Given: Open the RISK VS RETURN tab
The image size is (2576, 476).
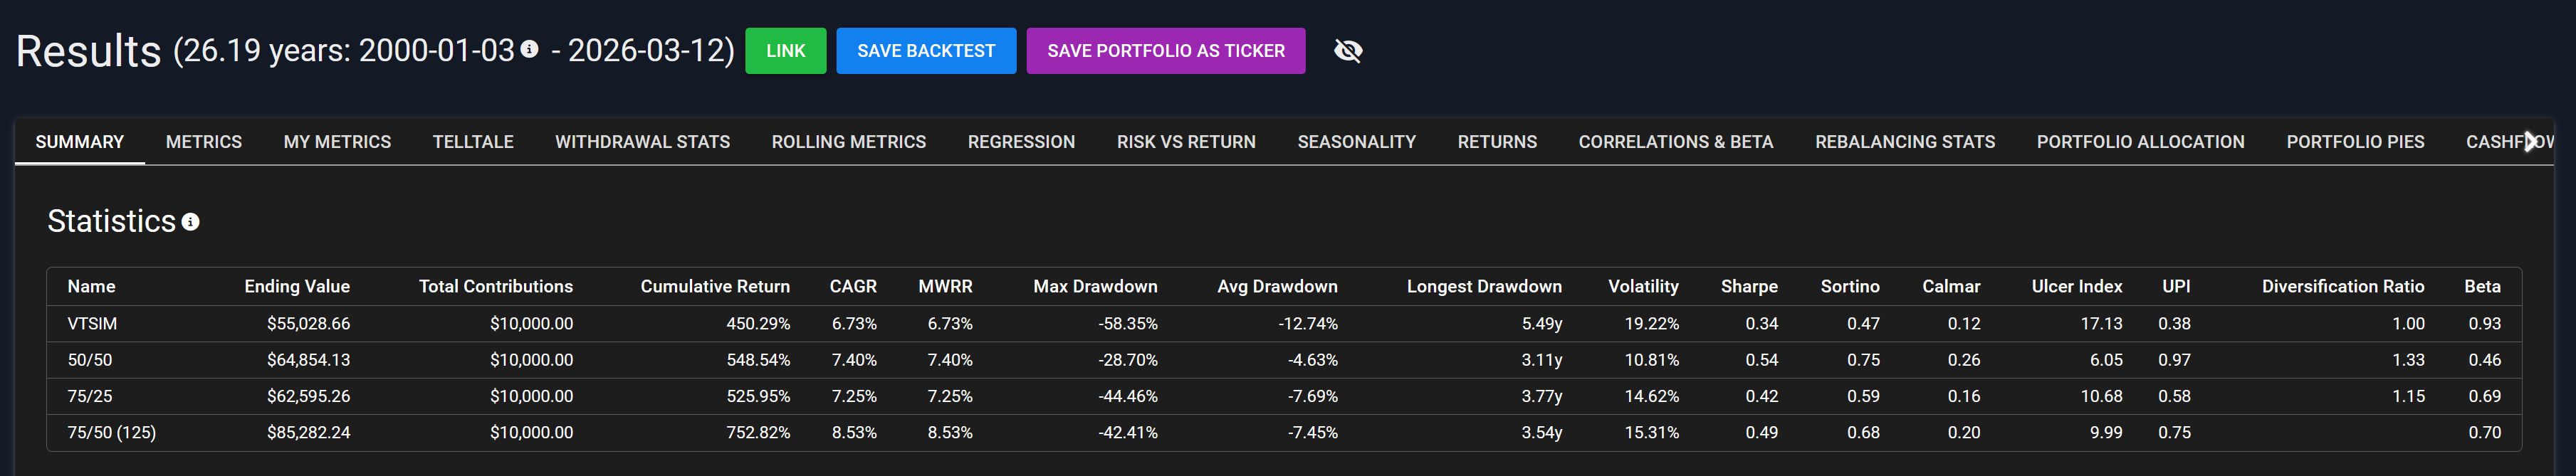Looking at the screenshot, I should click(x=1186, y=142).
